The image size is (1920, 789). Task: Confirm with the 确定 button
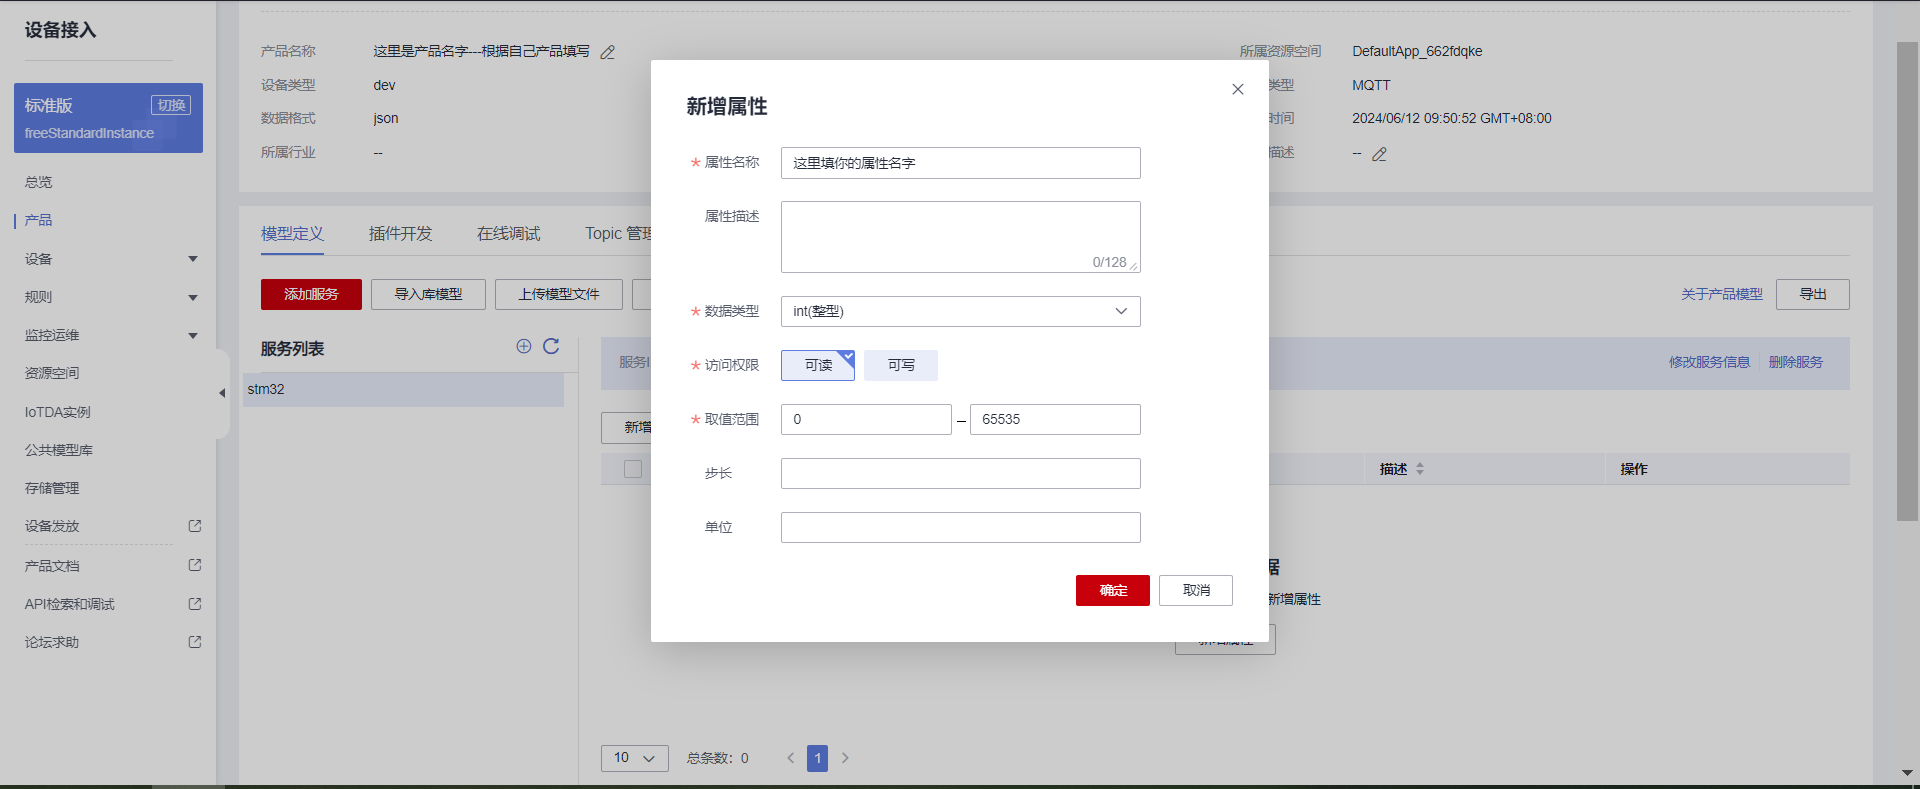pyautogui.click(x=1113, y=590)
